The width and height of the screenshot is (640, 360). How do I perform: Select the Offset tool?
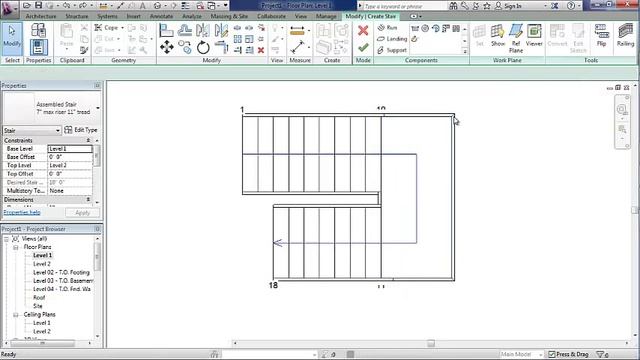(x=184, y=31)
